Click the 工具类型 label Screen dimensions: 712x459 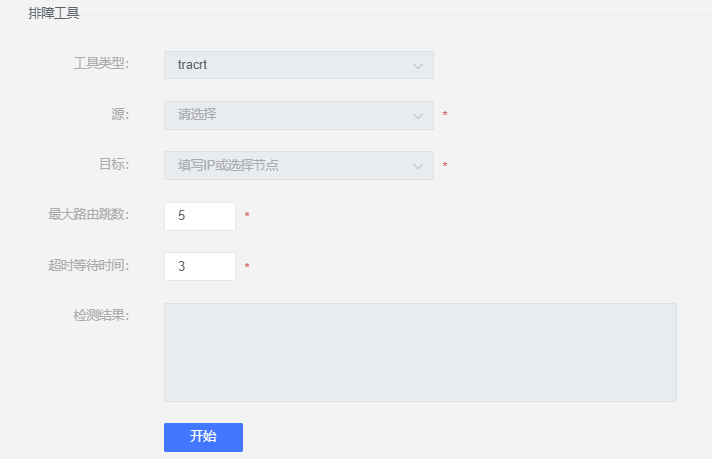[x=101, y=63]
